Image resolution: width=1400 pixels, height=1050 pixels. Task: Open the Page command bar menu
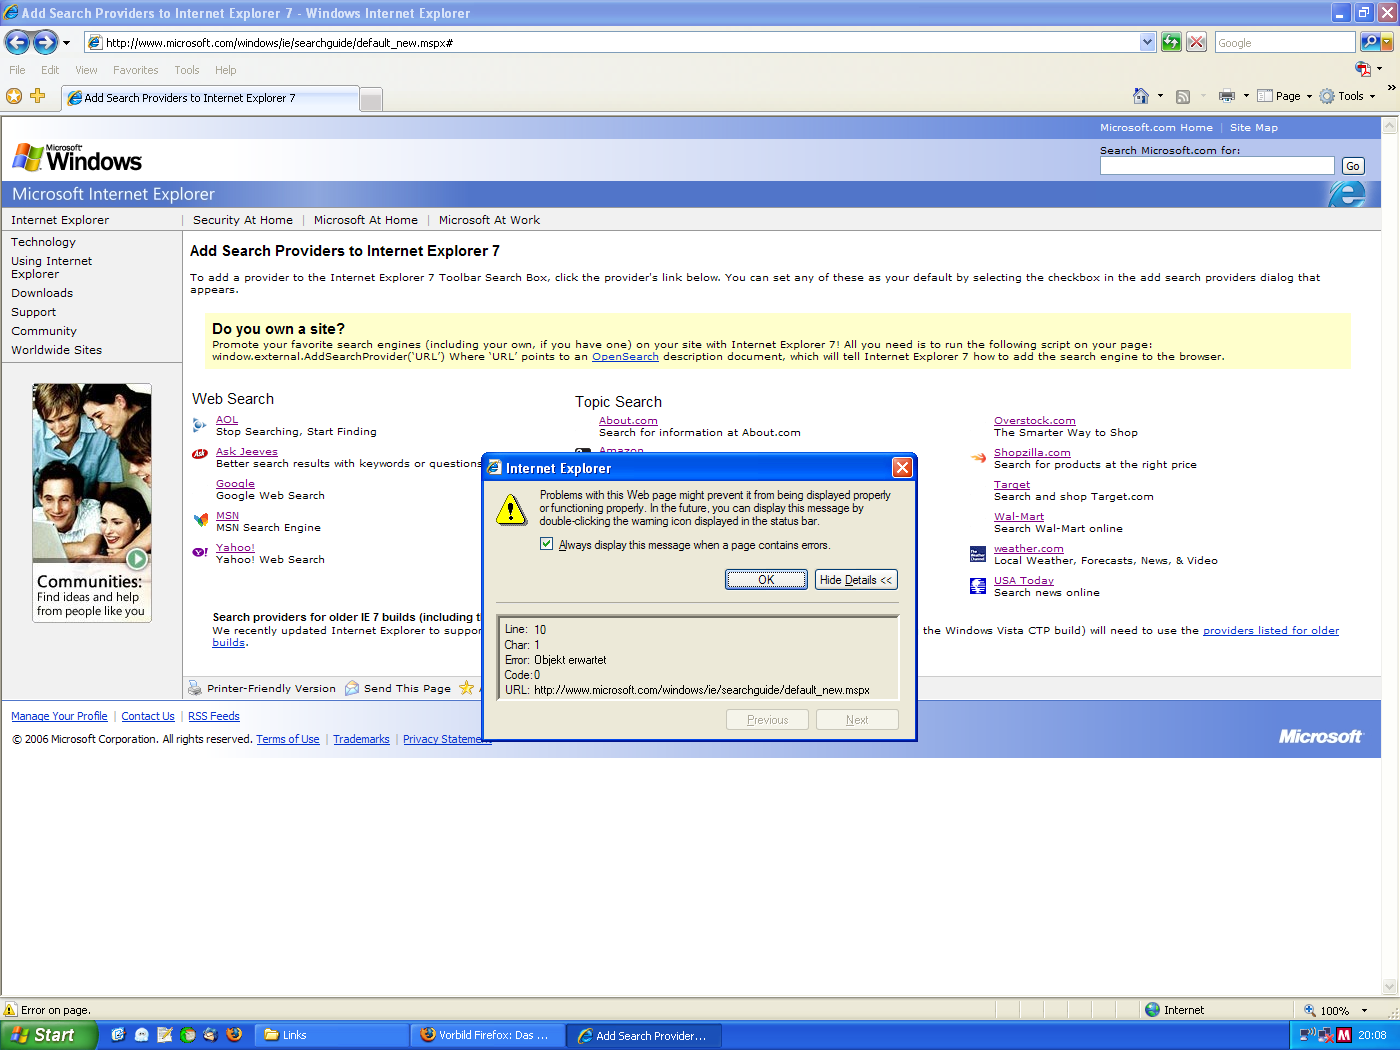(x=1284, y=96)
